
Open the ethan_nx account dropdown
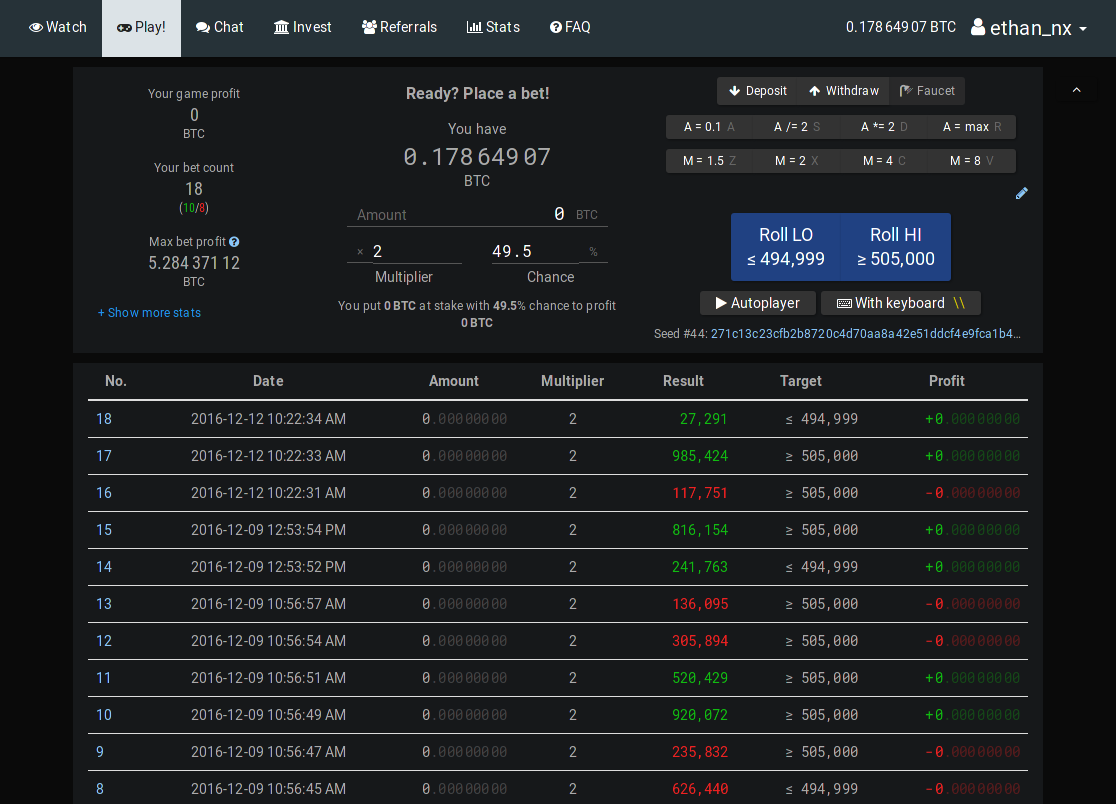point(1028,28)
